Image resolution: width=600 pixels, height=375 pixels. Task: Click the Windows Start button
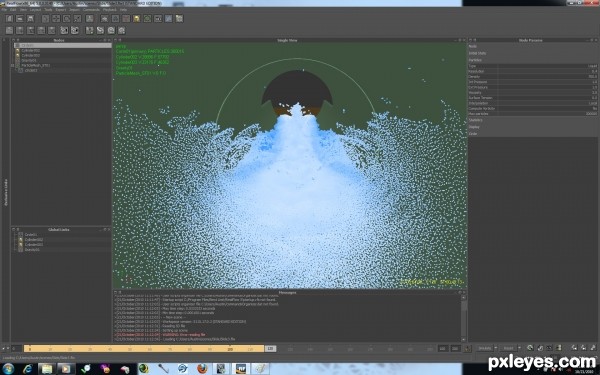(8, 369)
